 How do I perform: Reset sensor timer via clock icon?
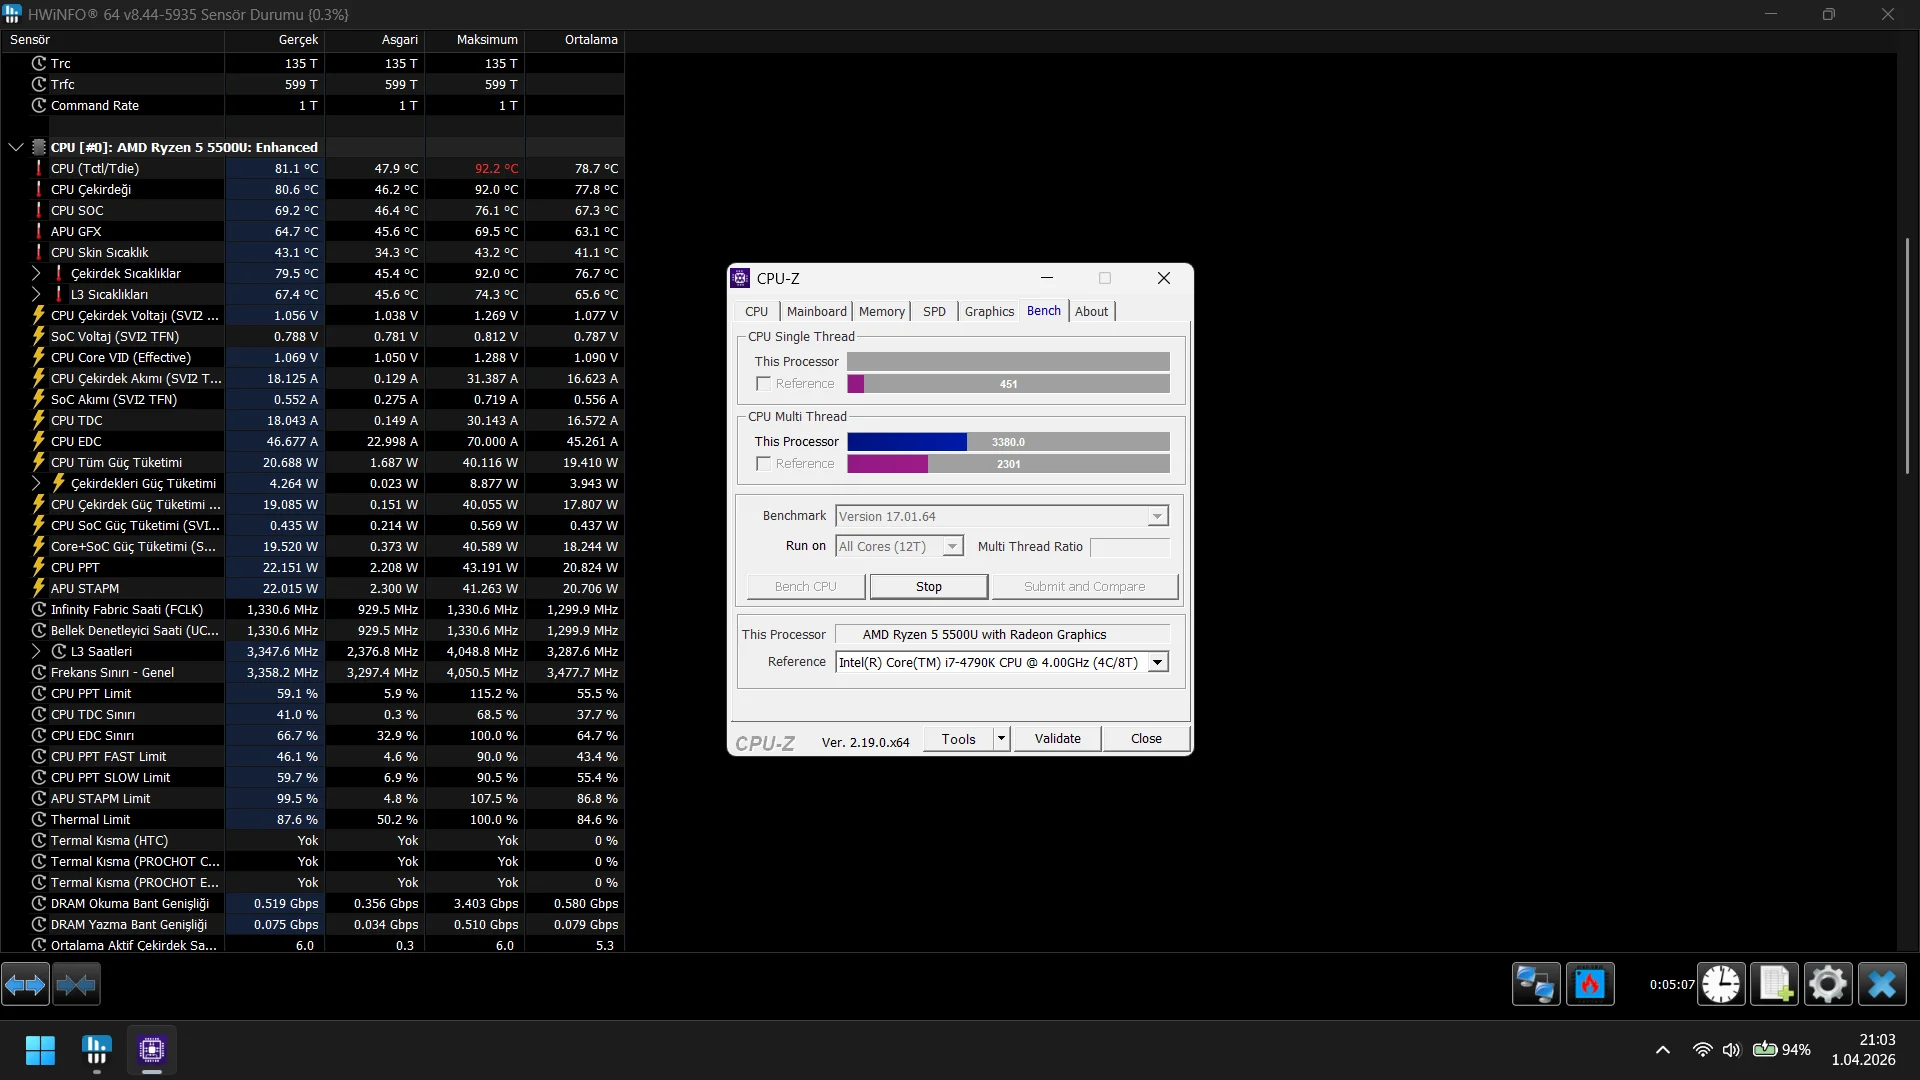coord(1721,985)
